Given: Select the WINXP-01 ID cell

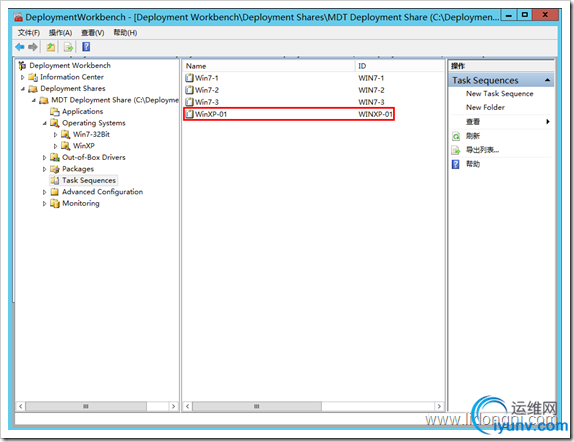Looking at the screenshot, I should coord(375,114).
